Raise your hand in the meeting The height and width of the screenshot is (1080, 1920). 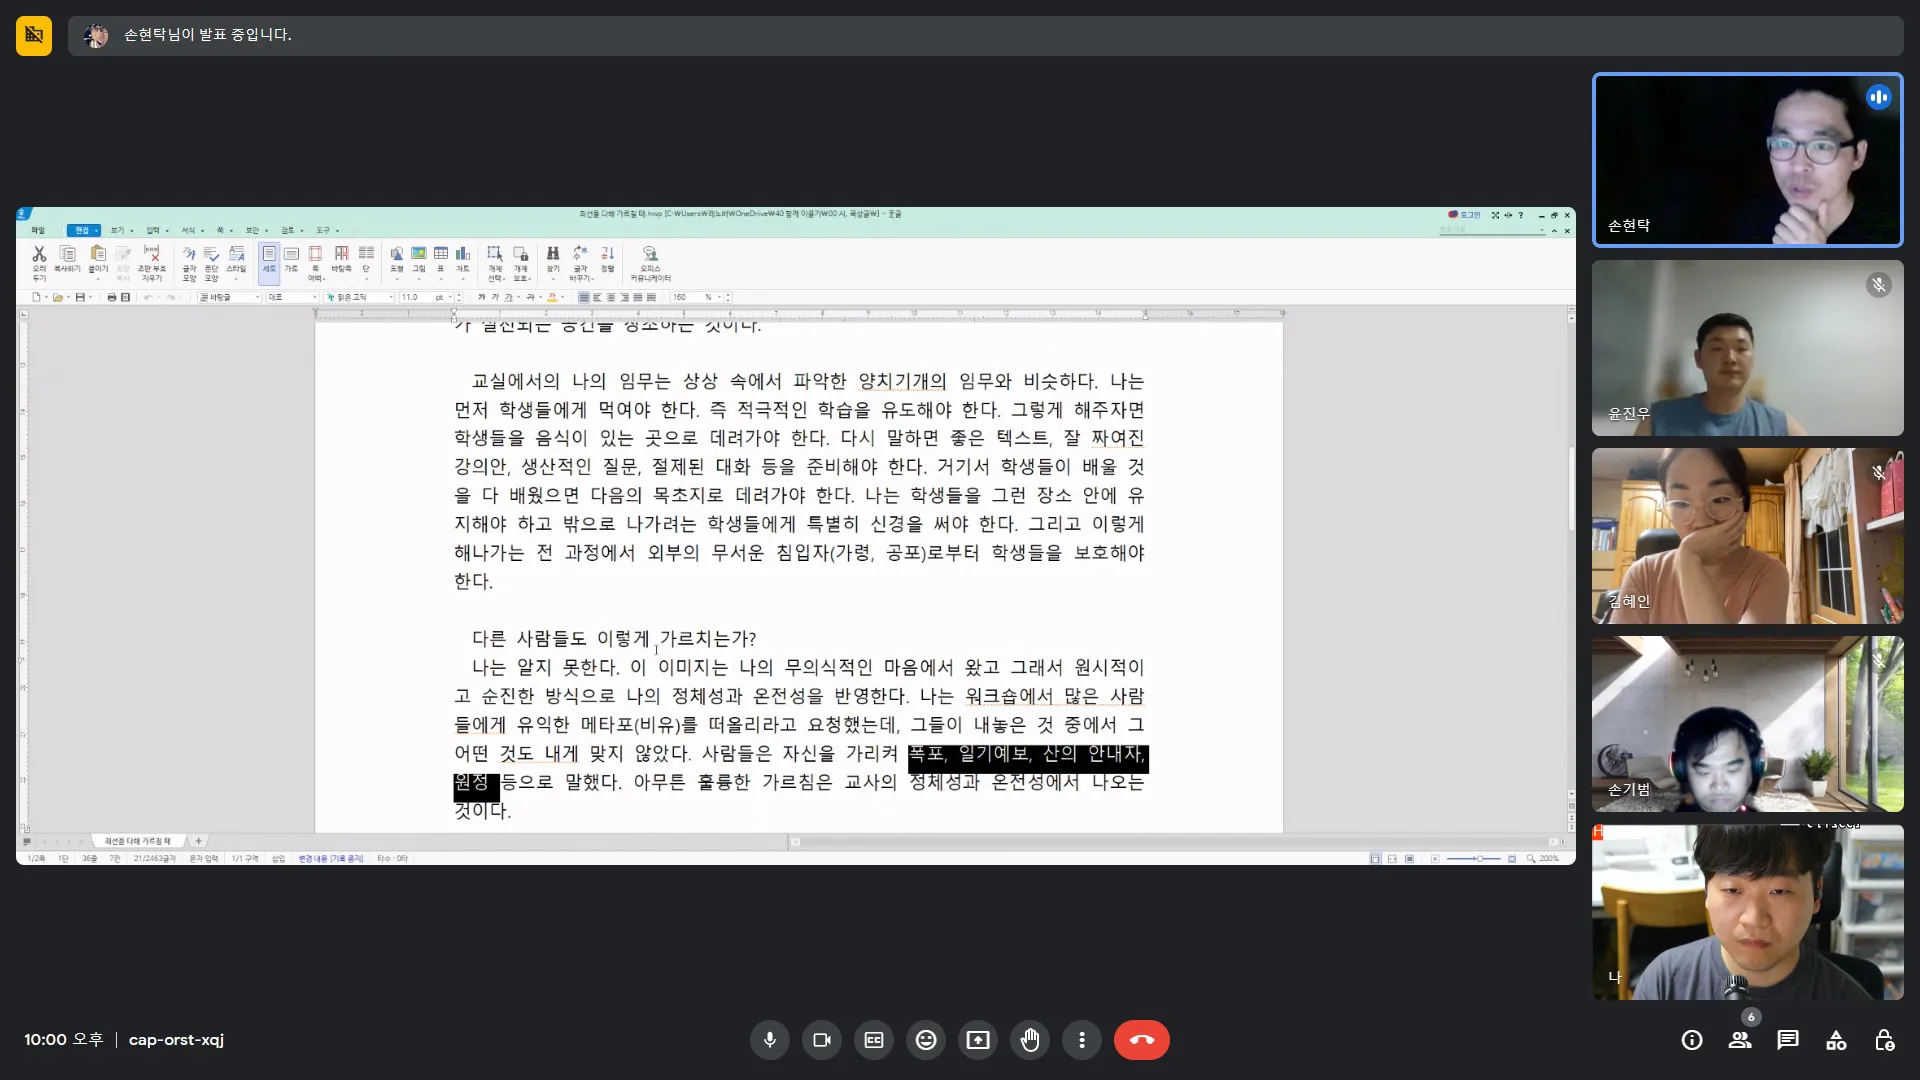[x=1030, y=1040]
